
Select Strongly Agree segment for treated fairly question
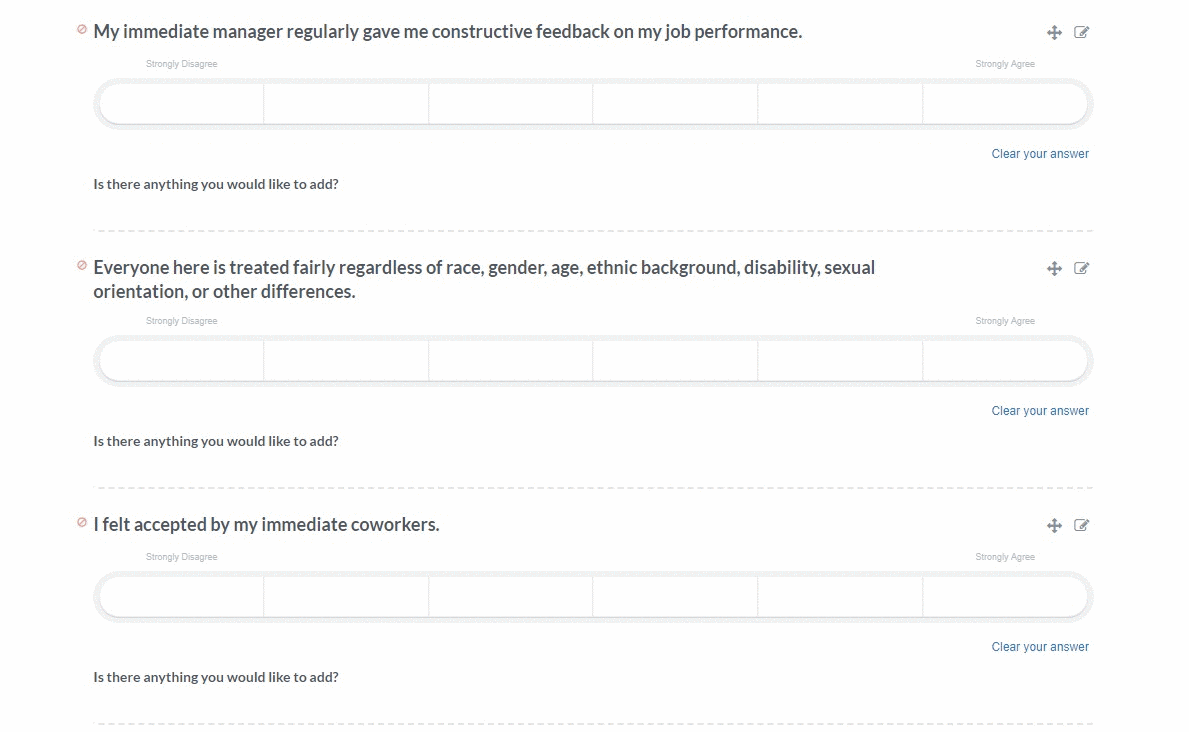(1005, 361)
